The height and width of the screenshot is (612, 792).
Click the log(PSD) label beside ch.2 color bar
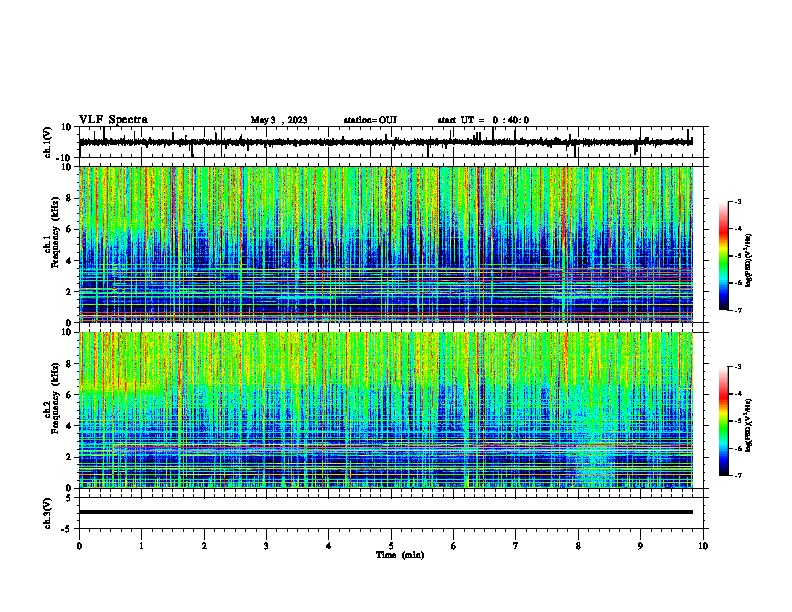click(748, 425)
